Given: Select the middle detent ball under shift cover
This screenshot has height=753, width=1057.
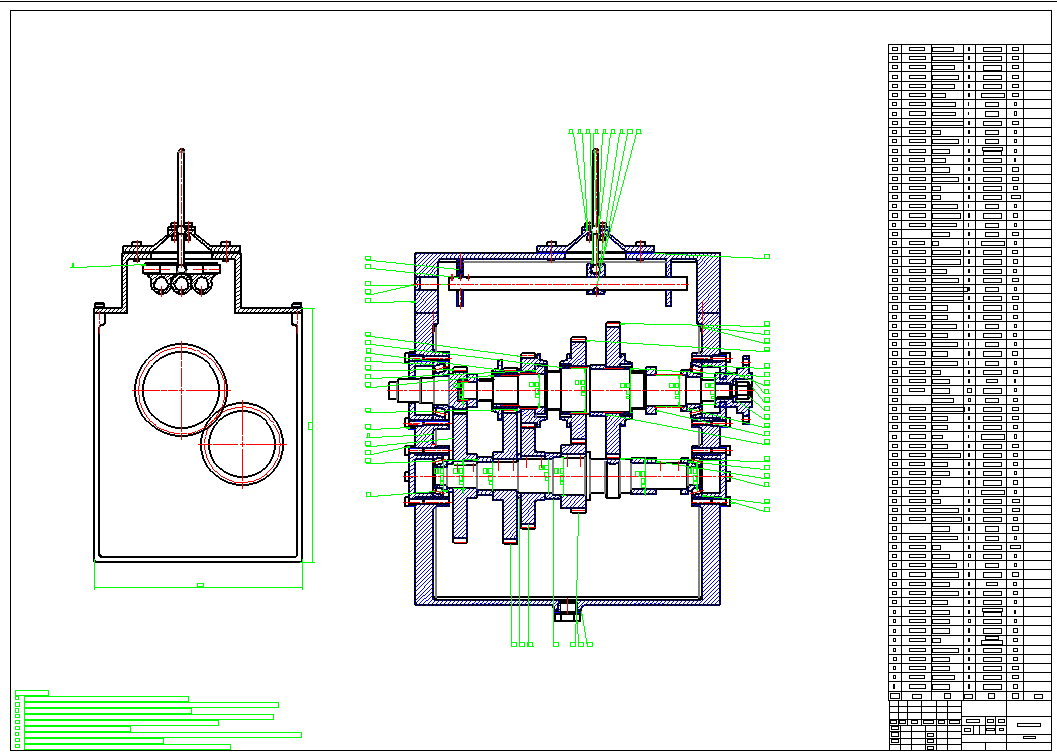Looking at the screenshot, I should click(x=181, y=284).
